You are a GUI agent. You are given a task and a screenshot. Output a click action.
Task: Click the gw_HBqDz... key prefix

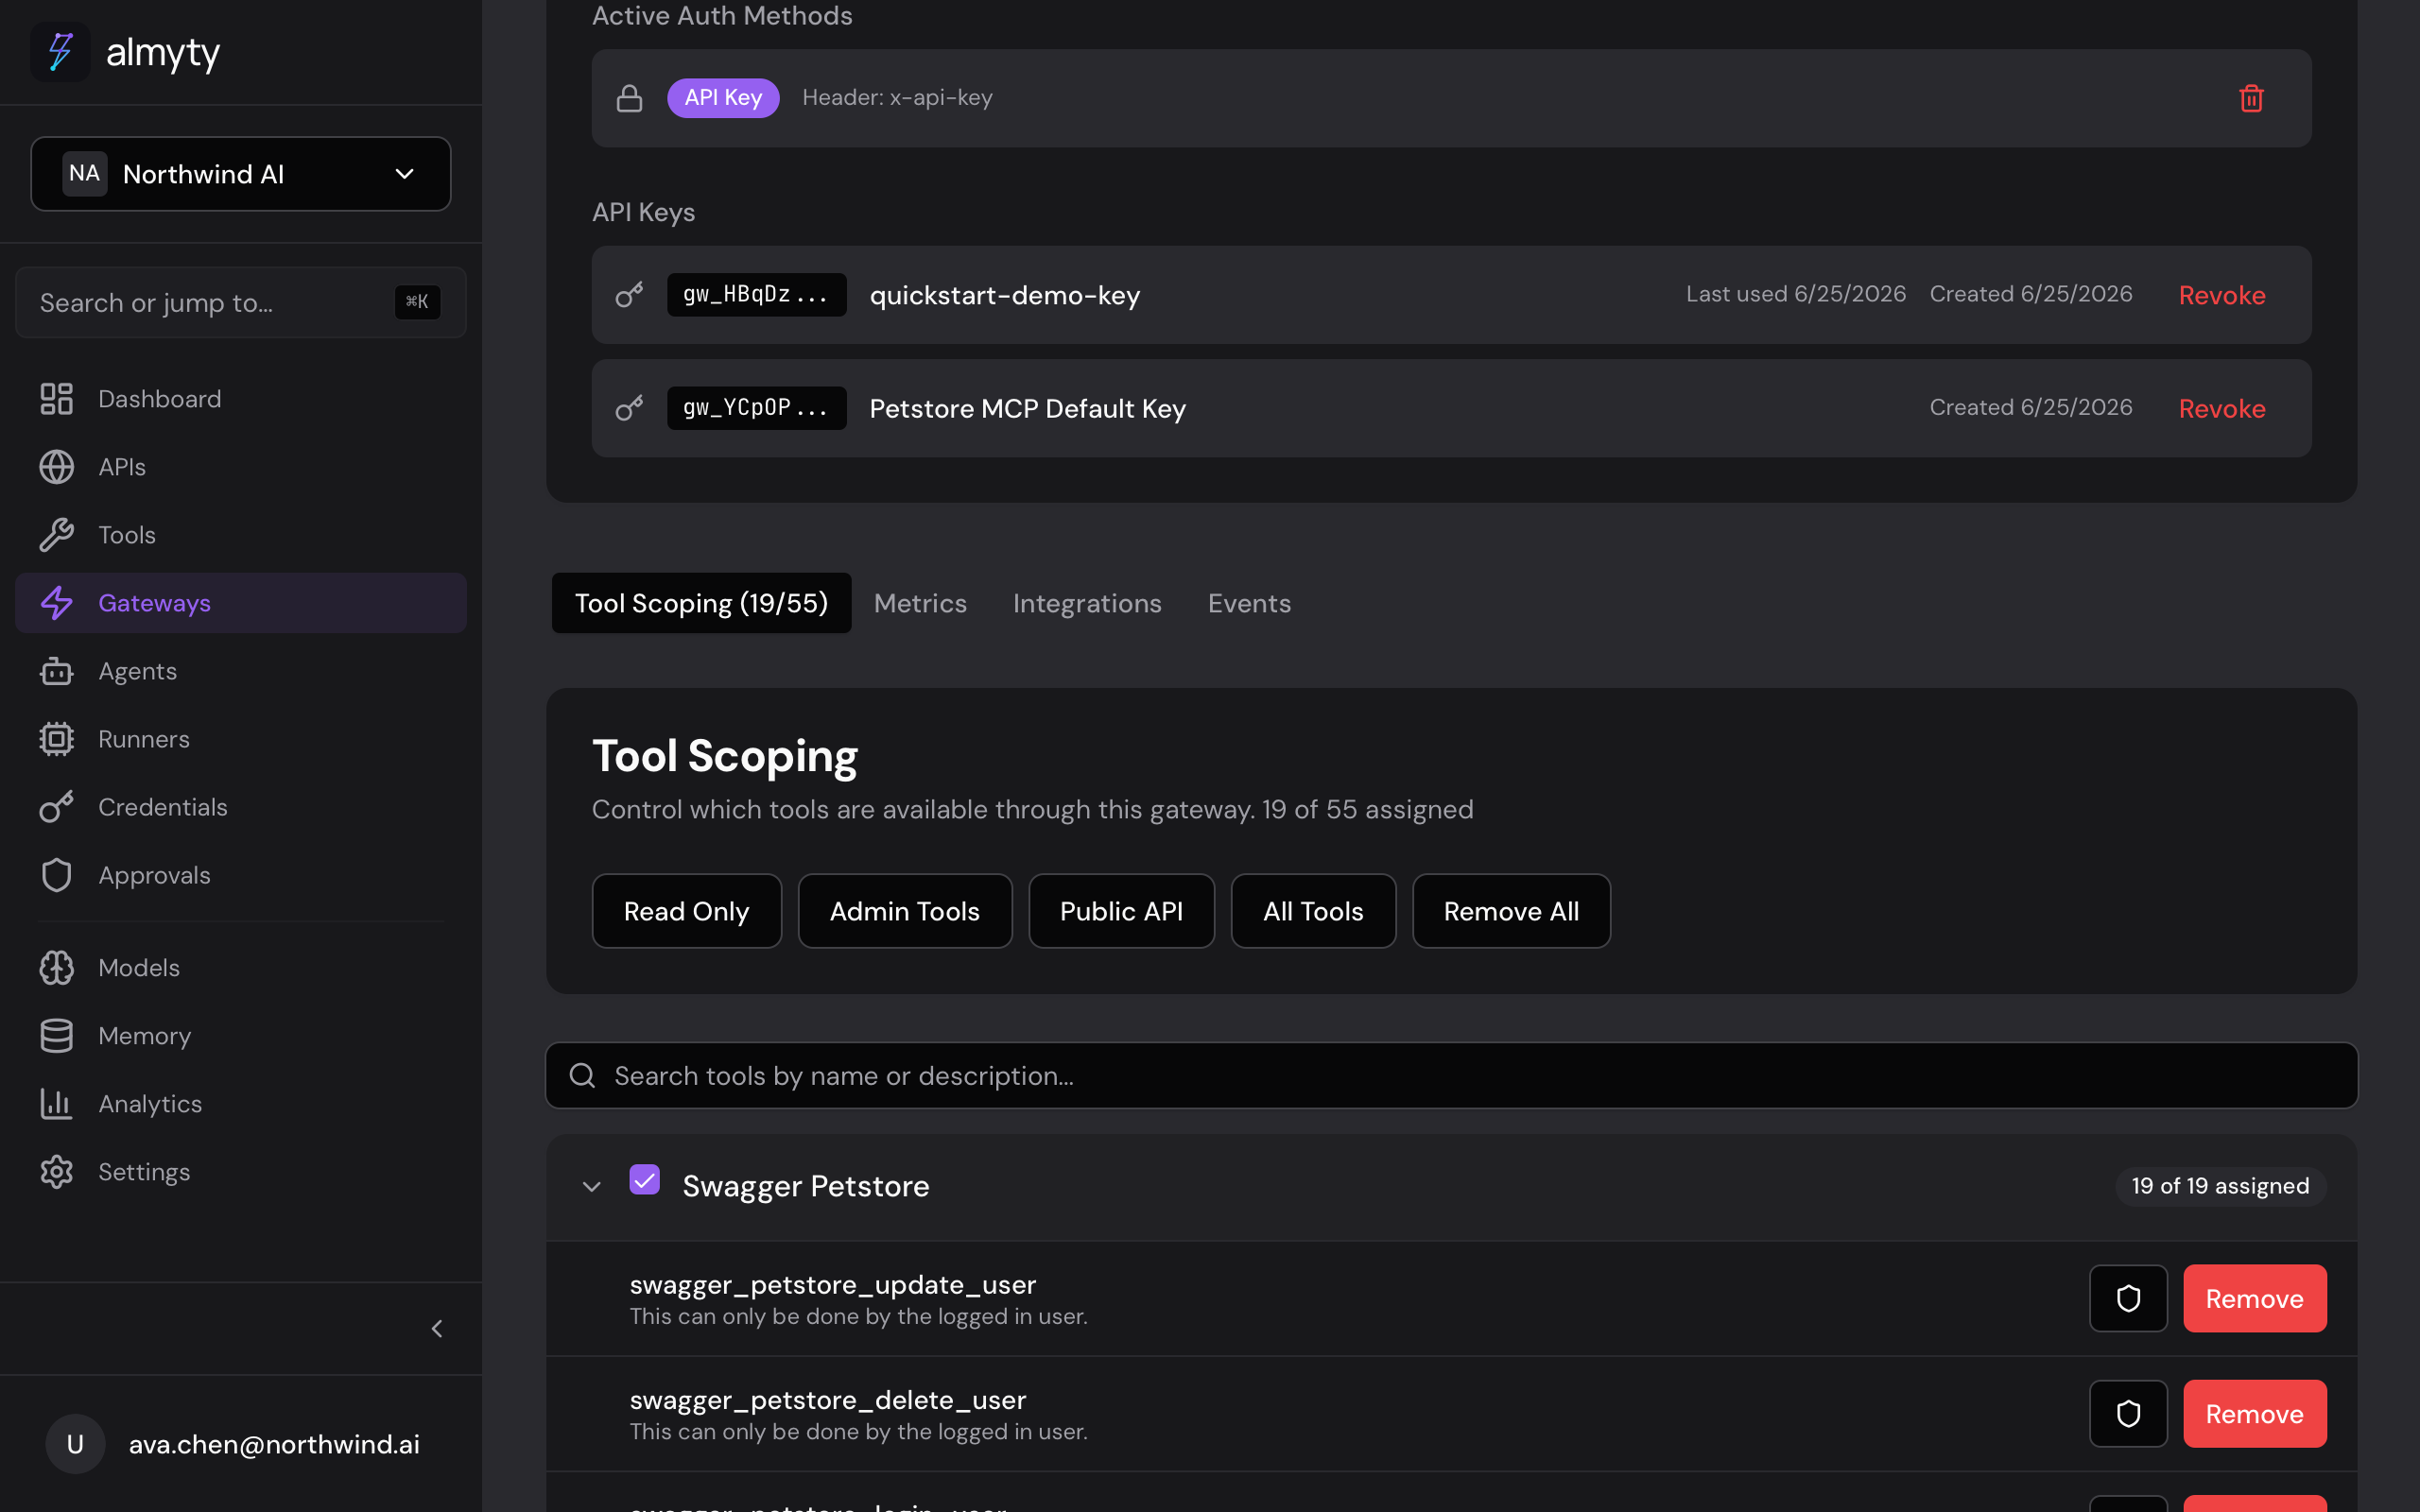(x=756, y=295)
